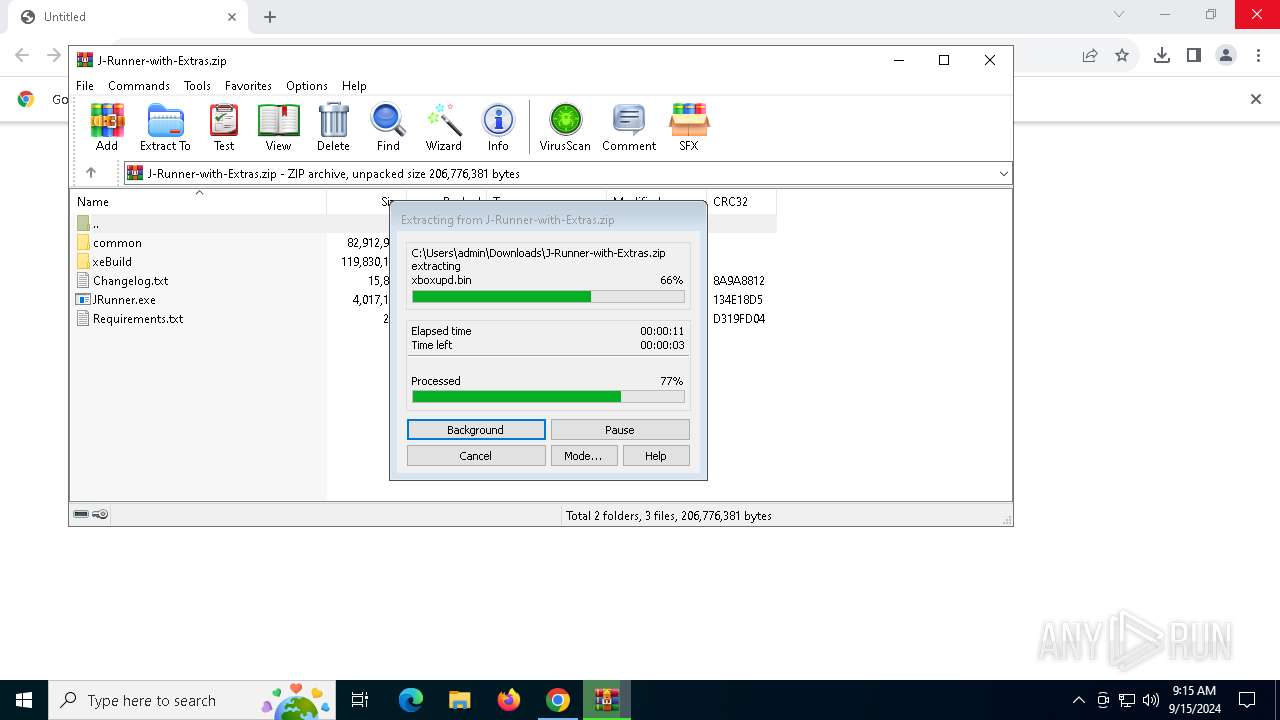1280x720 pixels.
Task: Click the total Processed progress bar
Action: click(548, 397)
